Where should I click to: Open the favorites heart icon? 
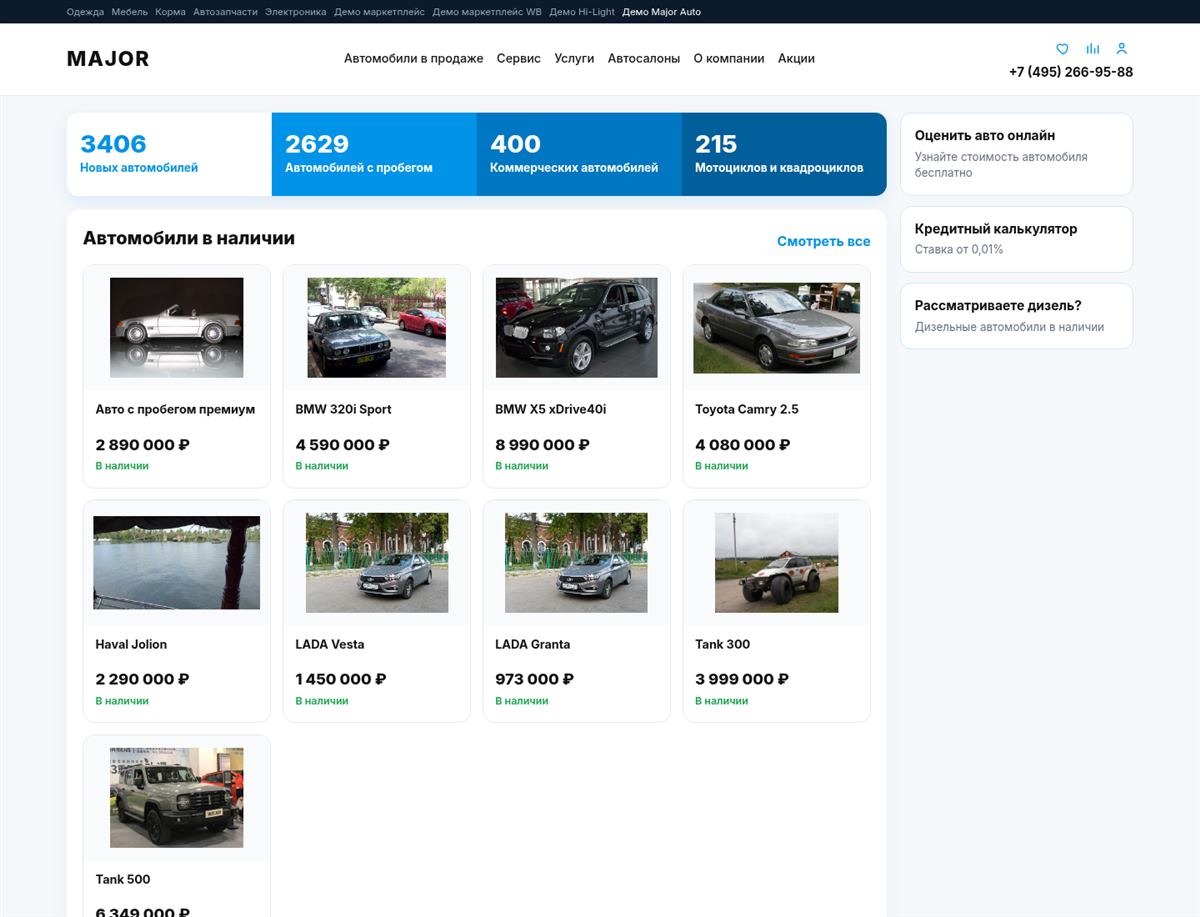tap(1062, 49)
